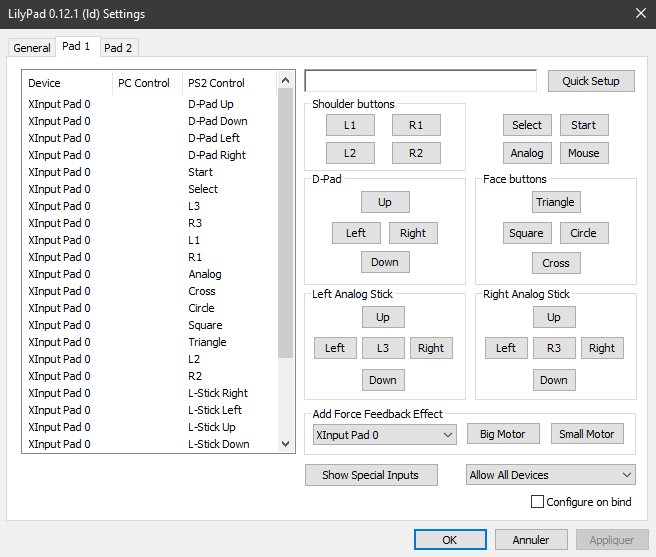
Task: Click R3 in Right Analog Stick group
Action: pos(554,348)
